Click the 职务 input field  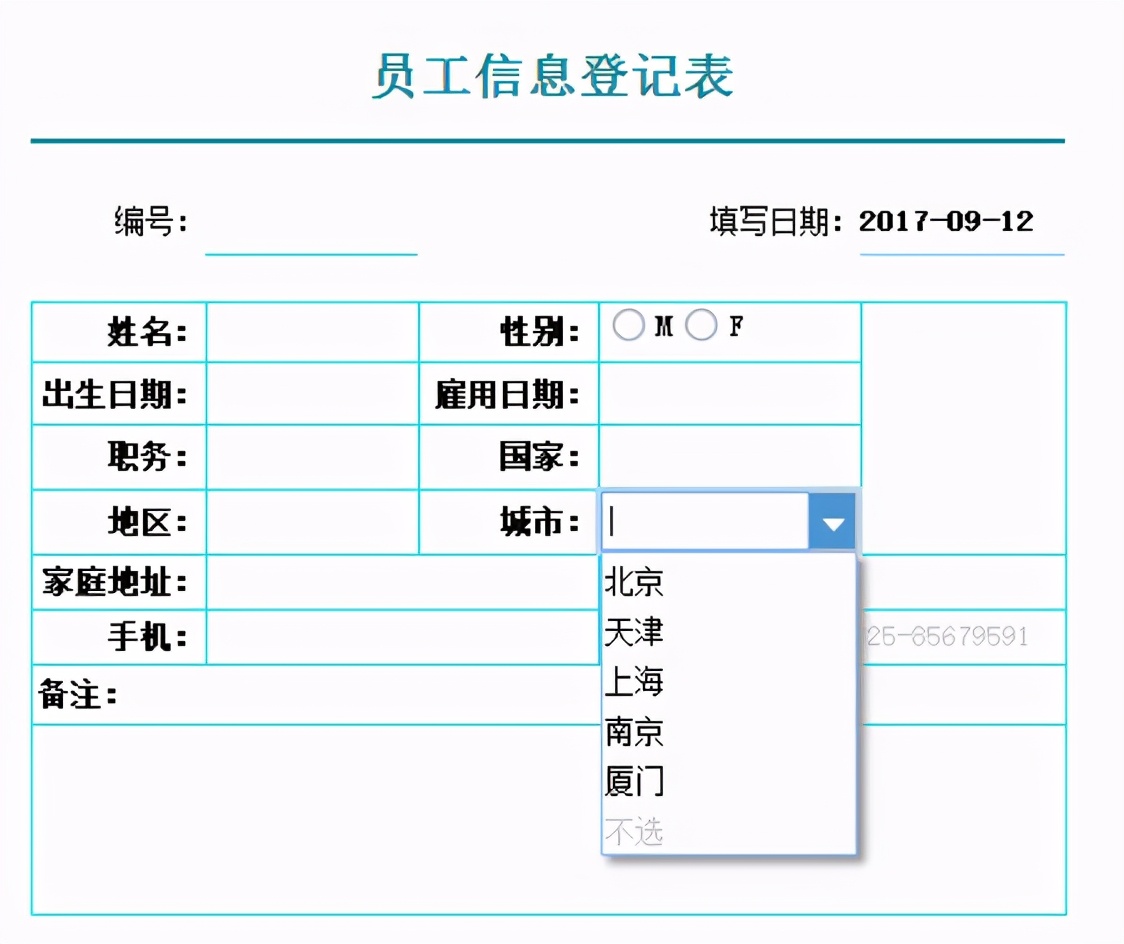pyautogui.click(x=310, y=456)
